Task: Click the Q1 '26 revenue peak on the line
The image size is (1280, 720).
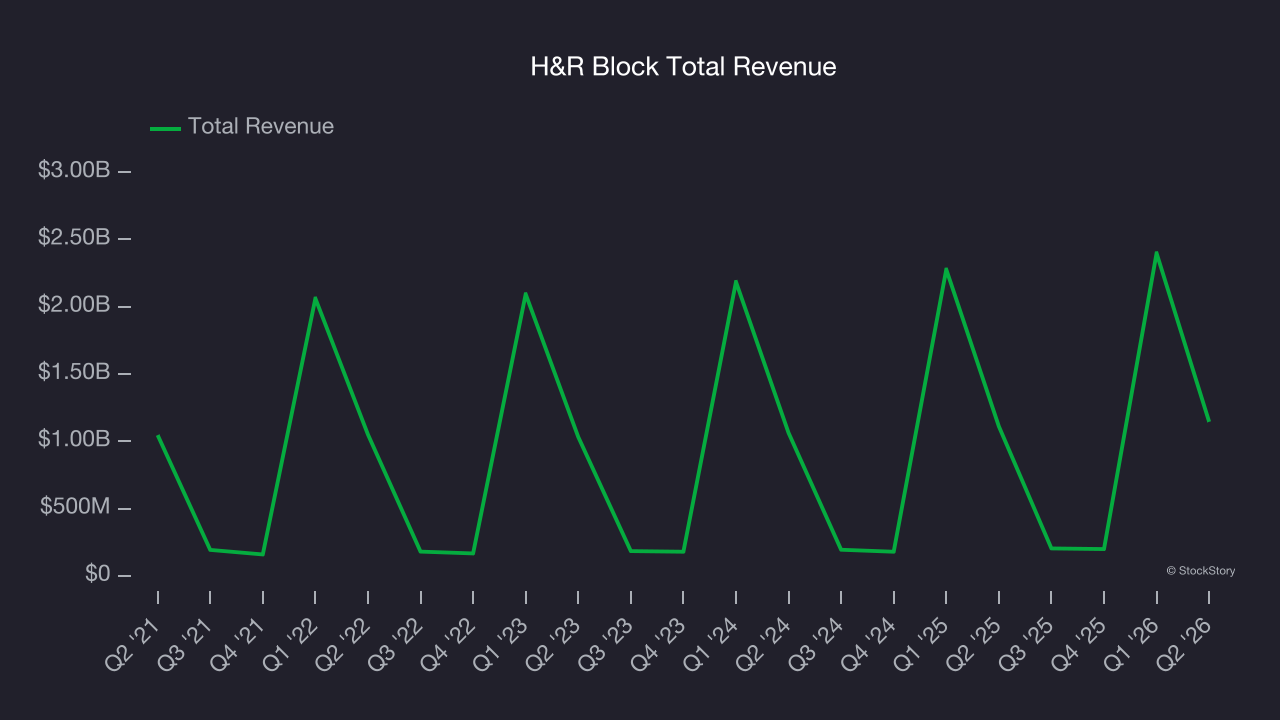Action: tap(1156, 252)
